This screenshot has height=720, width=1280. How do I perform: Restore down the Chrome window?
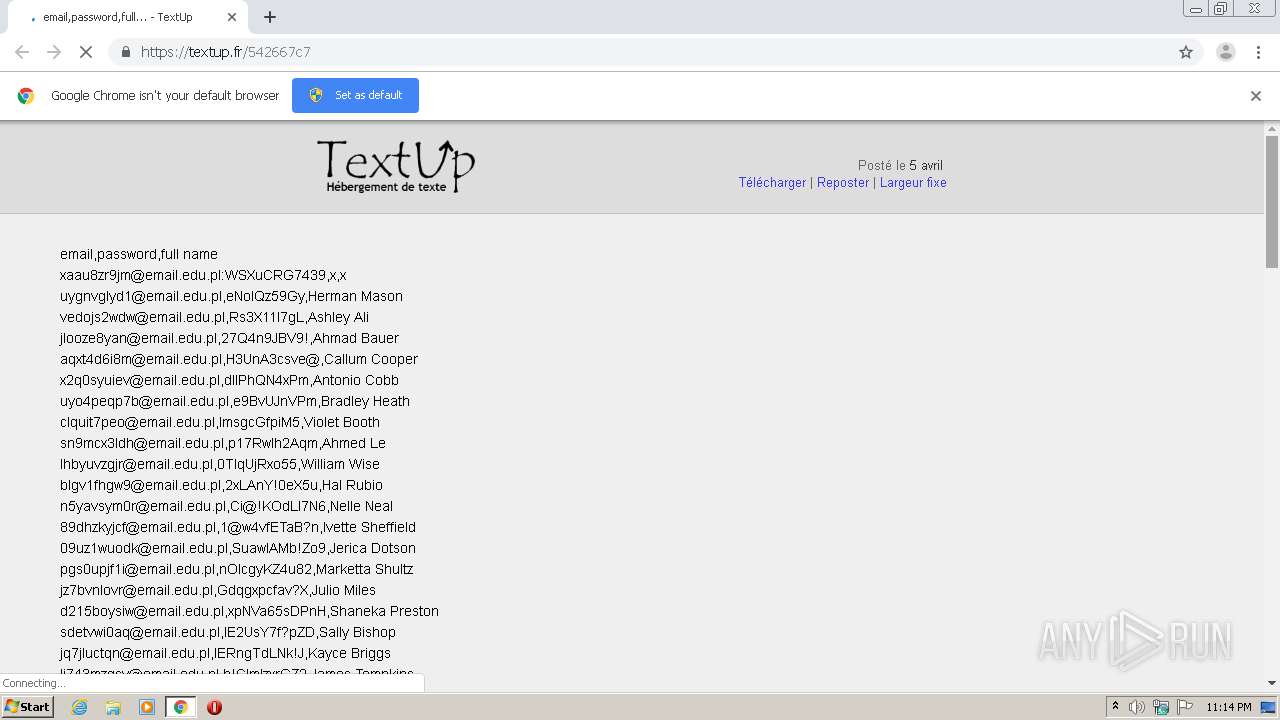click(1221, 9)
